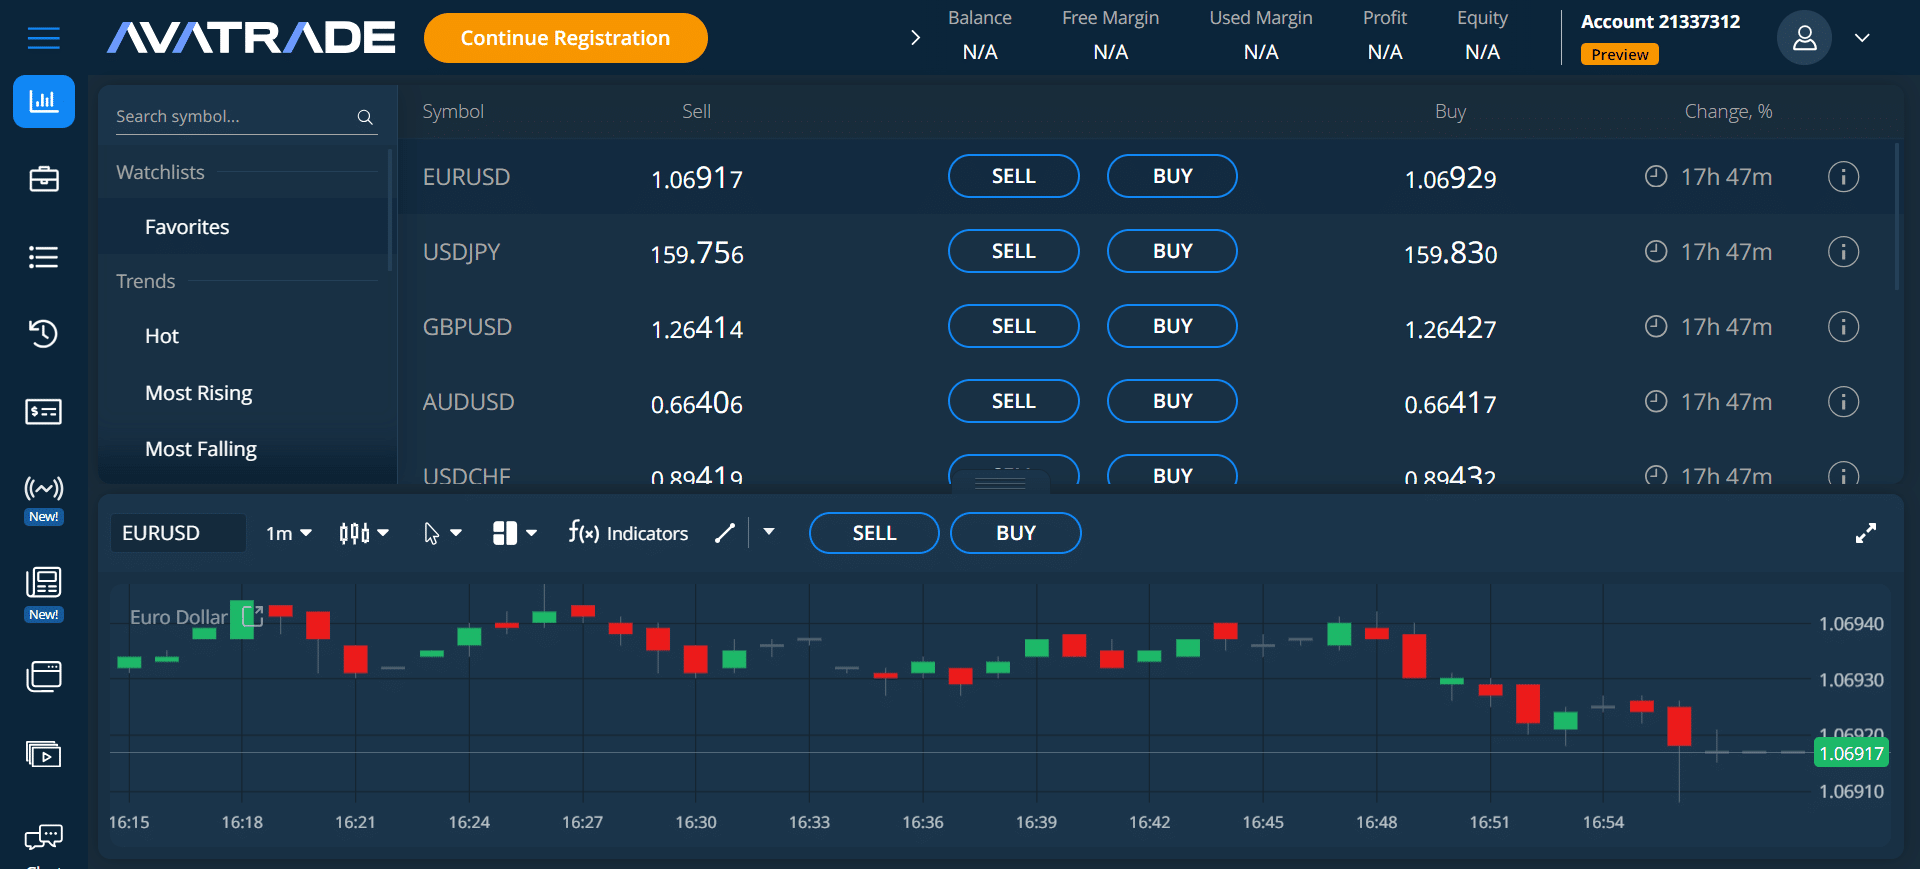Click SELL for AUDUSD row
Screen dimensions: 1920x869
coord(1014,401)
